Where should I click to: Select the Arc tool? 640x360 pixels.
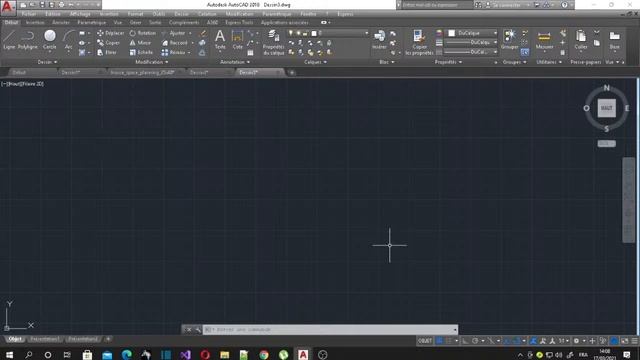[x=69, y=40]
